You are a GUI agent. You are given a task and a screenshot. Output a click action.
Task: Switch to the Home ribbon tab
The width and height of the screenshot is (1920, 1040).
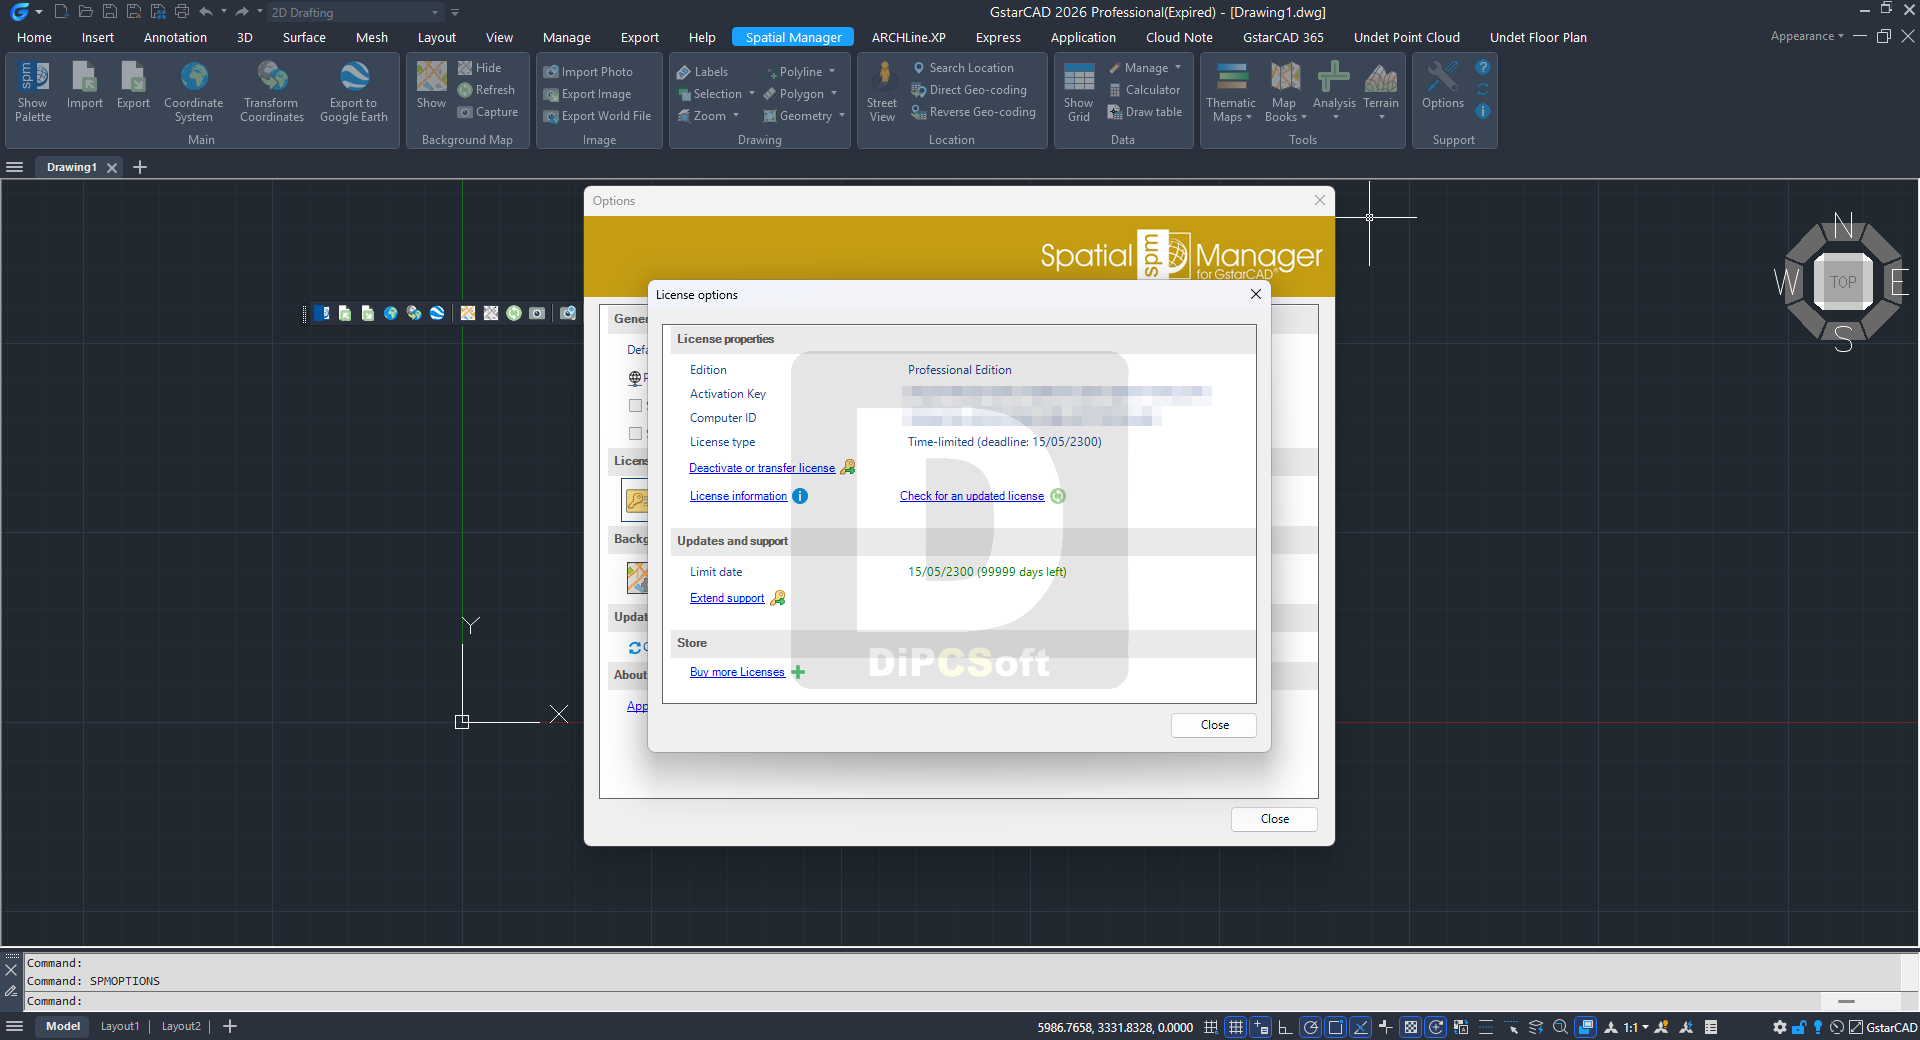click(x=35, y=38)
